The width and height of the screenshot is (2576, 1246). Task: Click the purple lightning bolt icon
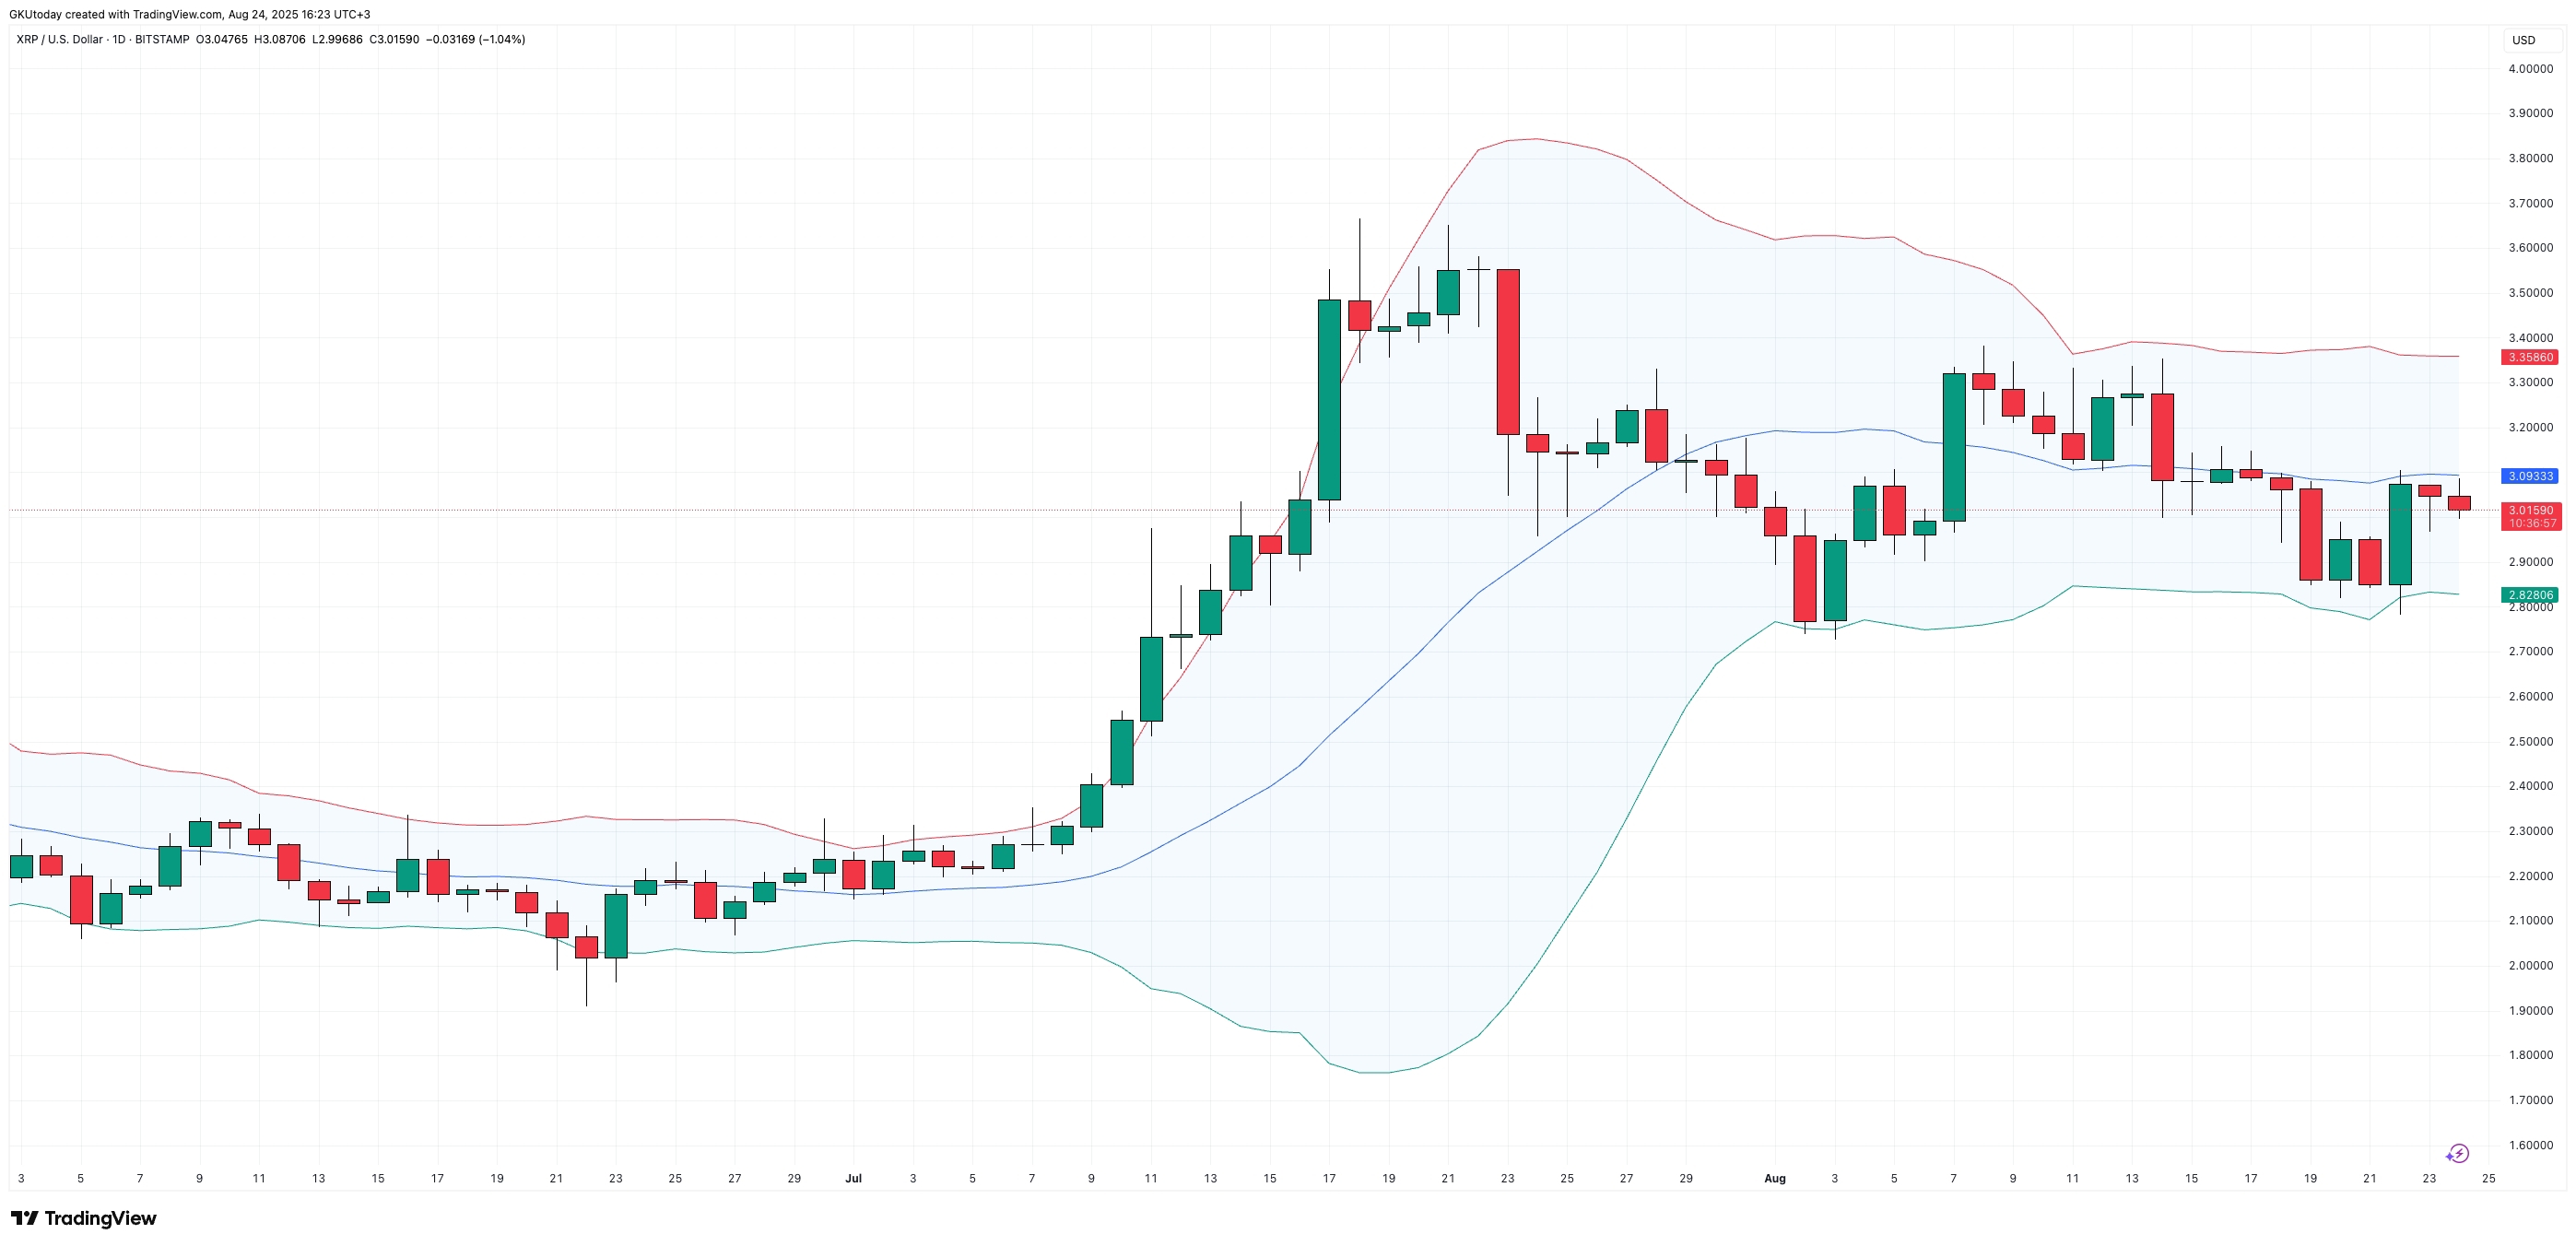[2458, 1153]
